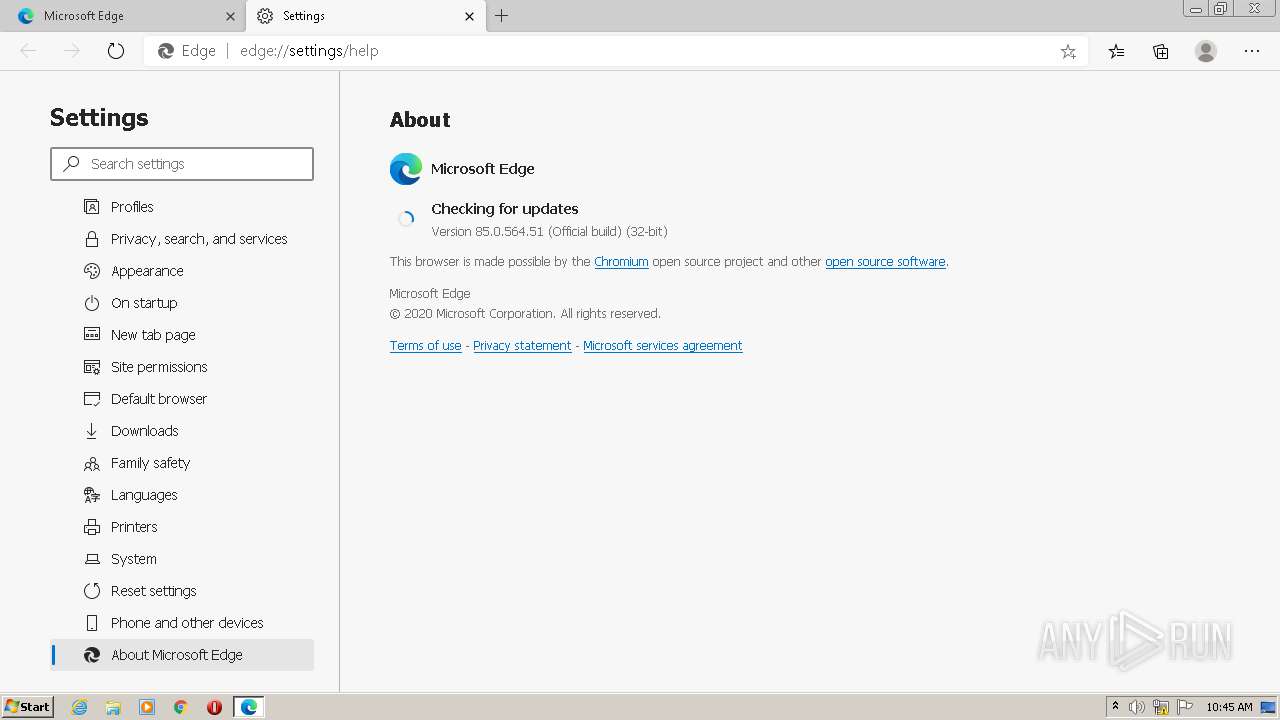1280x720 pixels.
Task: Launch Opera from the taskbar
Action: [214, 707]
